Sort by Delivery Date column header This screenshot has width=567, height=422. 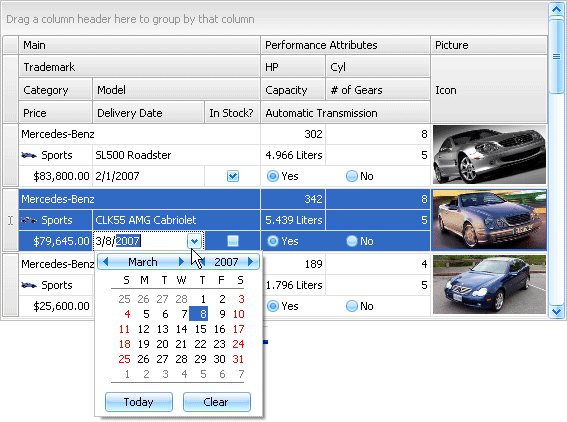click(x=148, y=113)
